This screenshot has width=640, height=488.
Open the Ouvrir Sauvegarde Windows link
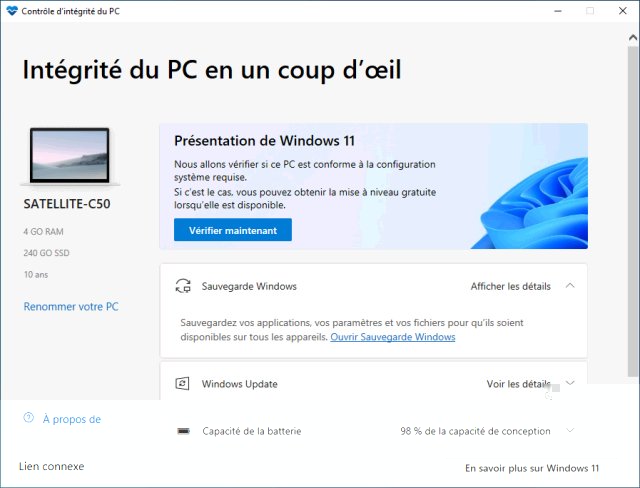(x=393, y=337)
